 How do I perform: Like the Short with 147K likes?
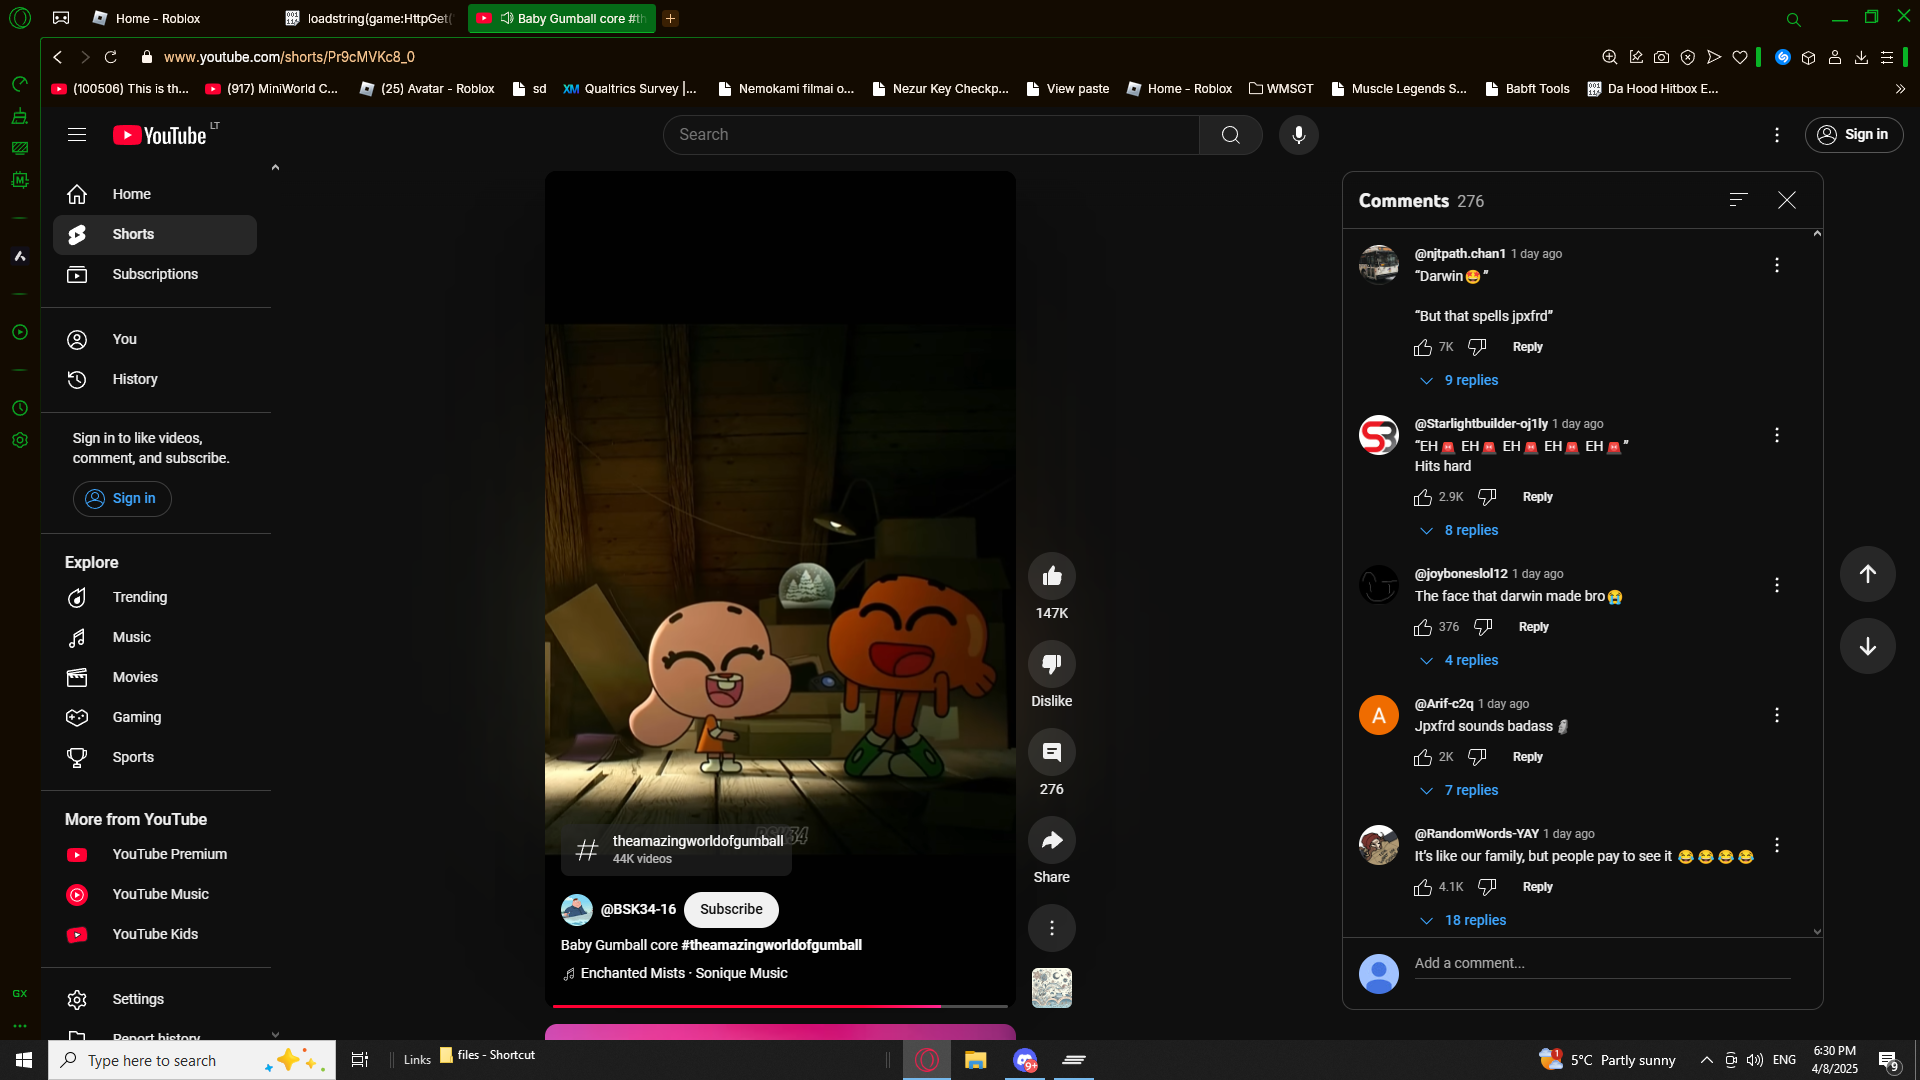1051,576
